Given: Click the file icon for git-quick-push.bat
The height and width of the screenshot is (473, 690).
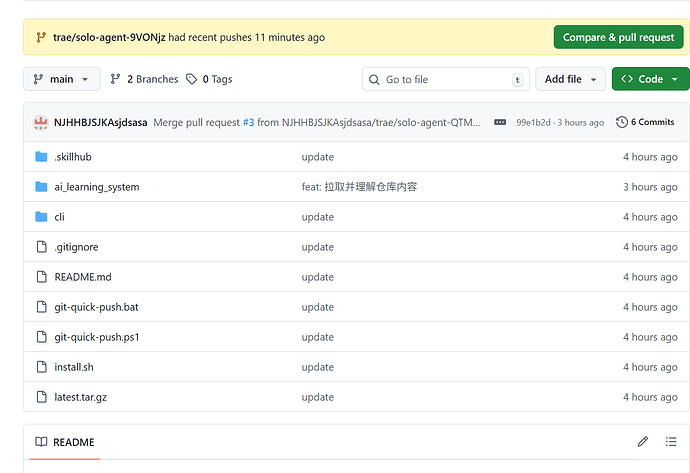Looking at the screenshot, I should point(41,307).
